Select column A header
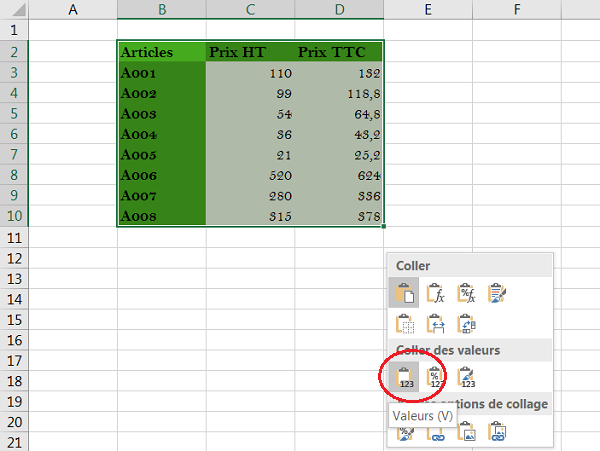 [73, 9]
